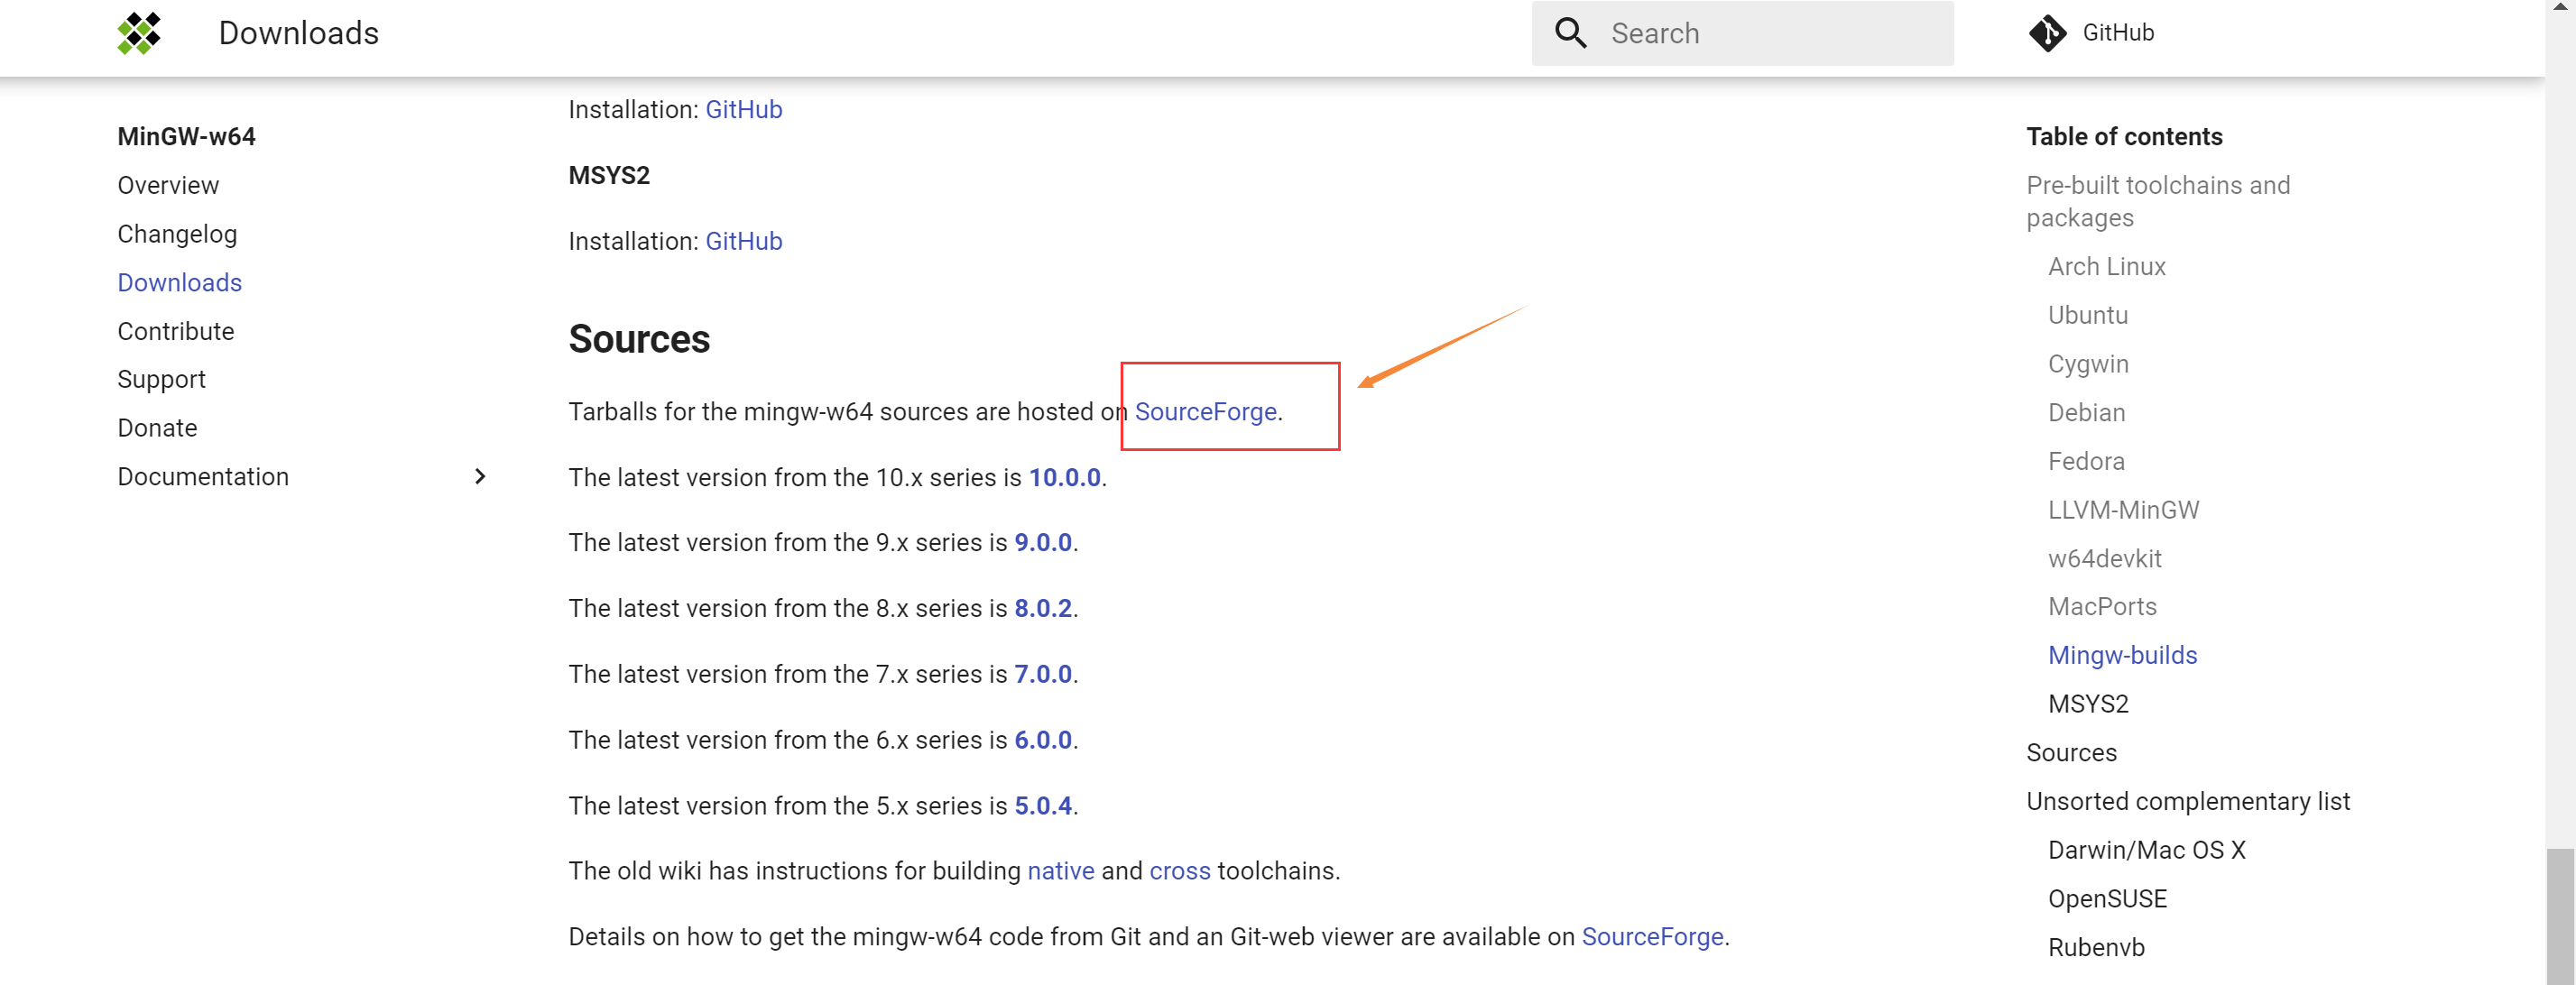Open the 5.0.4 version link
This screenshot has height=985, width=2576.
(1042, 806)
